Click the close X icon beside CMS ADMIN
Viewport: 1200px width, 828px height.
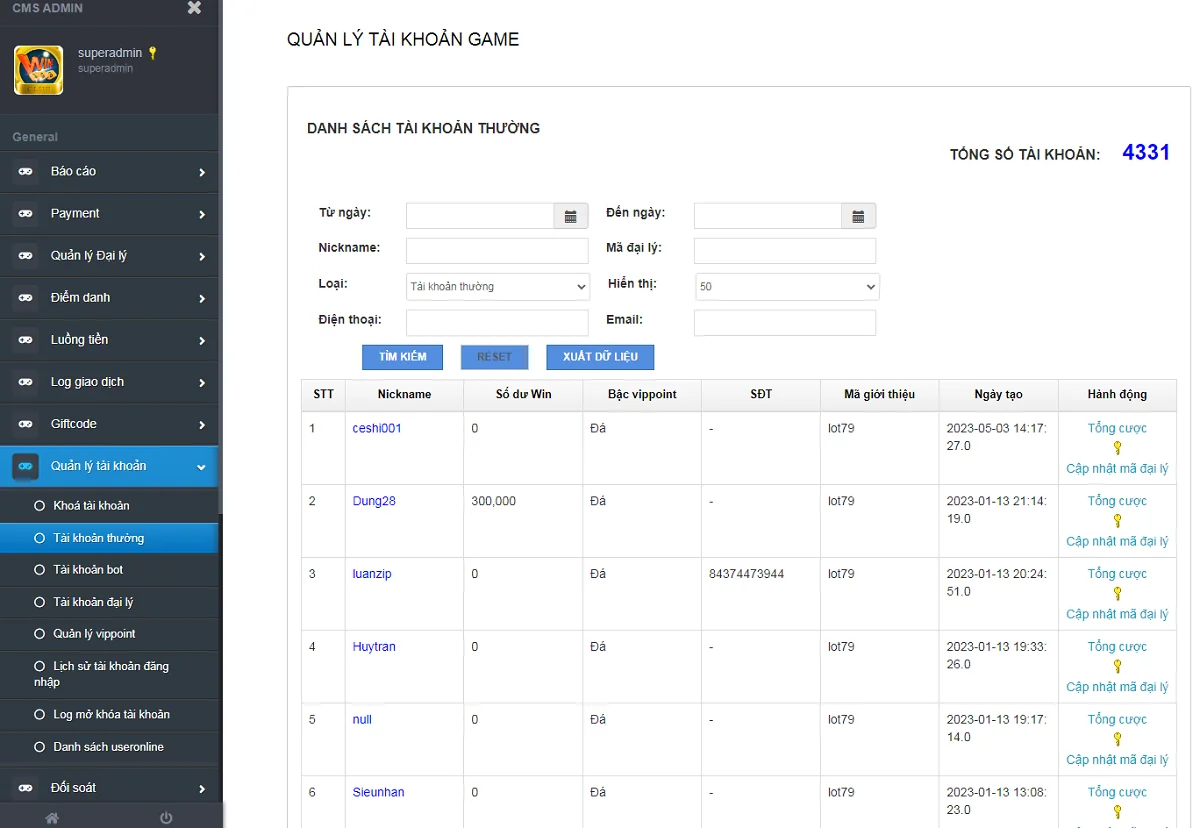pos(194,8)
